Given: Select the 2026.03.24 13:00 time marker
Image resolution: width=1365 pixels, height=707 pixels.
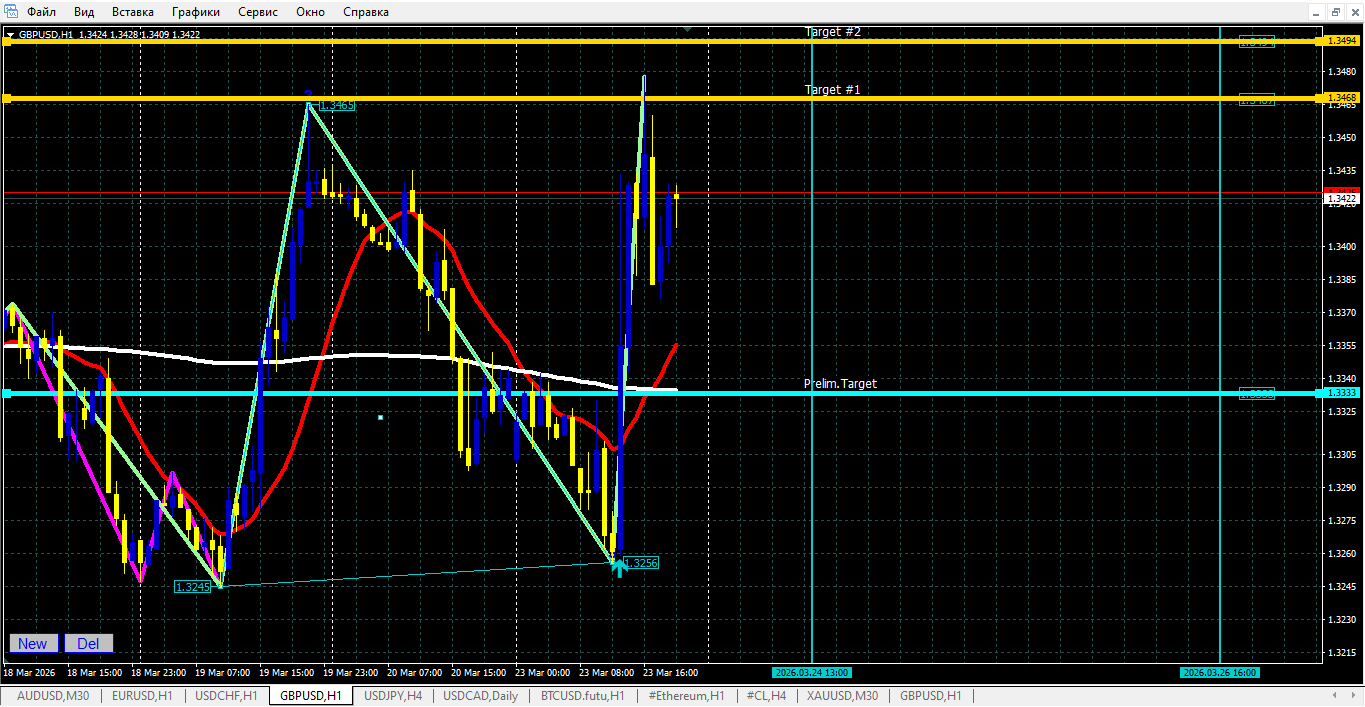Looking at the screenshot, I should tap(811, 672).
